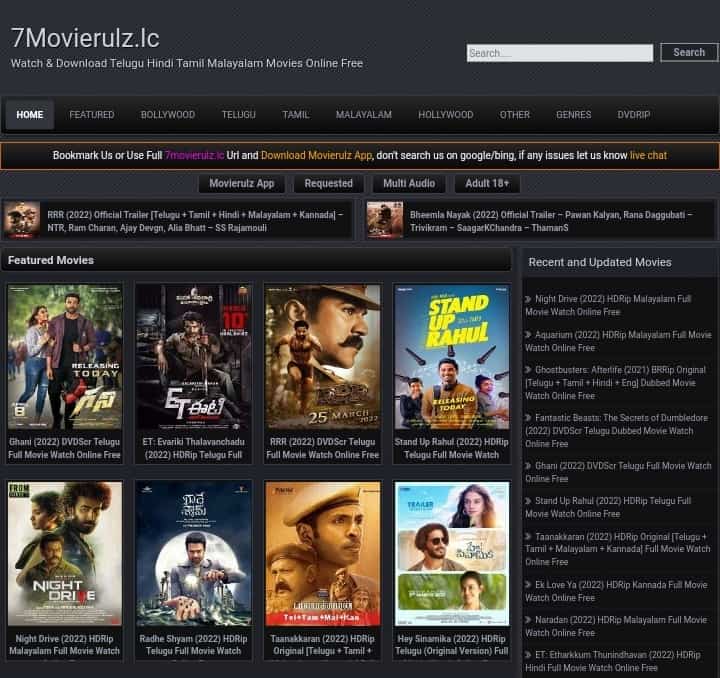720x678 pixels.
Task: Open the OTHER menu item
Action: [515, 115]
